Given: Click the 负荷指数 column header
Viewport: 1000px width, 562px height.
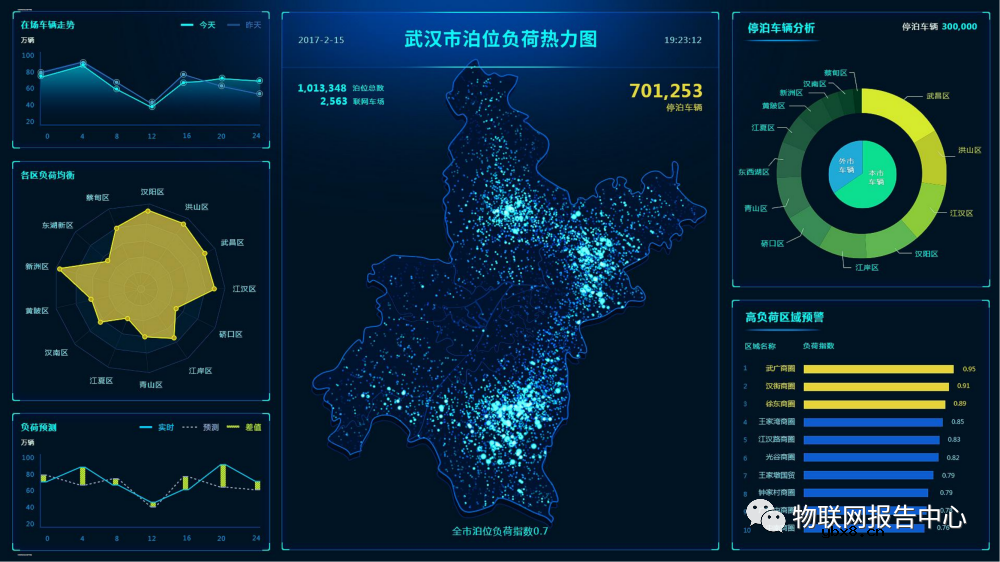Looking at the screenshot, I should [818, 346].
